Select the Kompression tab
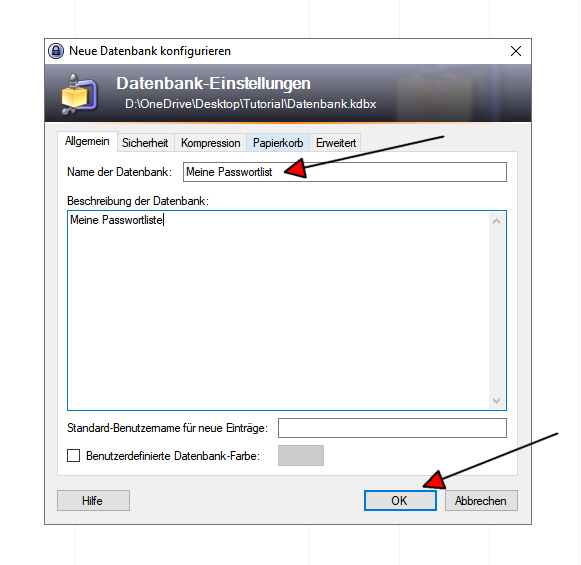Screen dimensions: 581x565 coord(210,143)
